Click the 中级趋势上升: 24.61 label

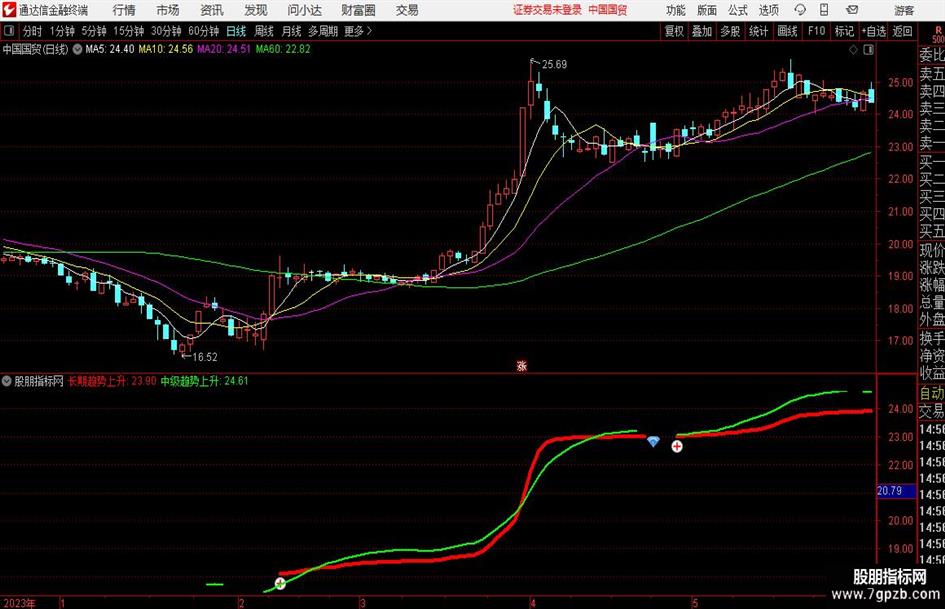(204, 380)
